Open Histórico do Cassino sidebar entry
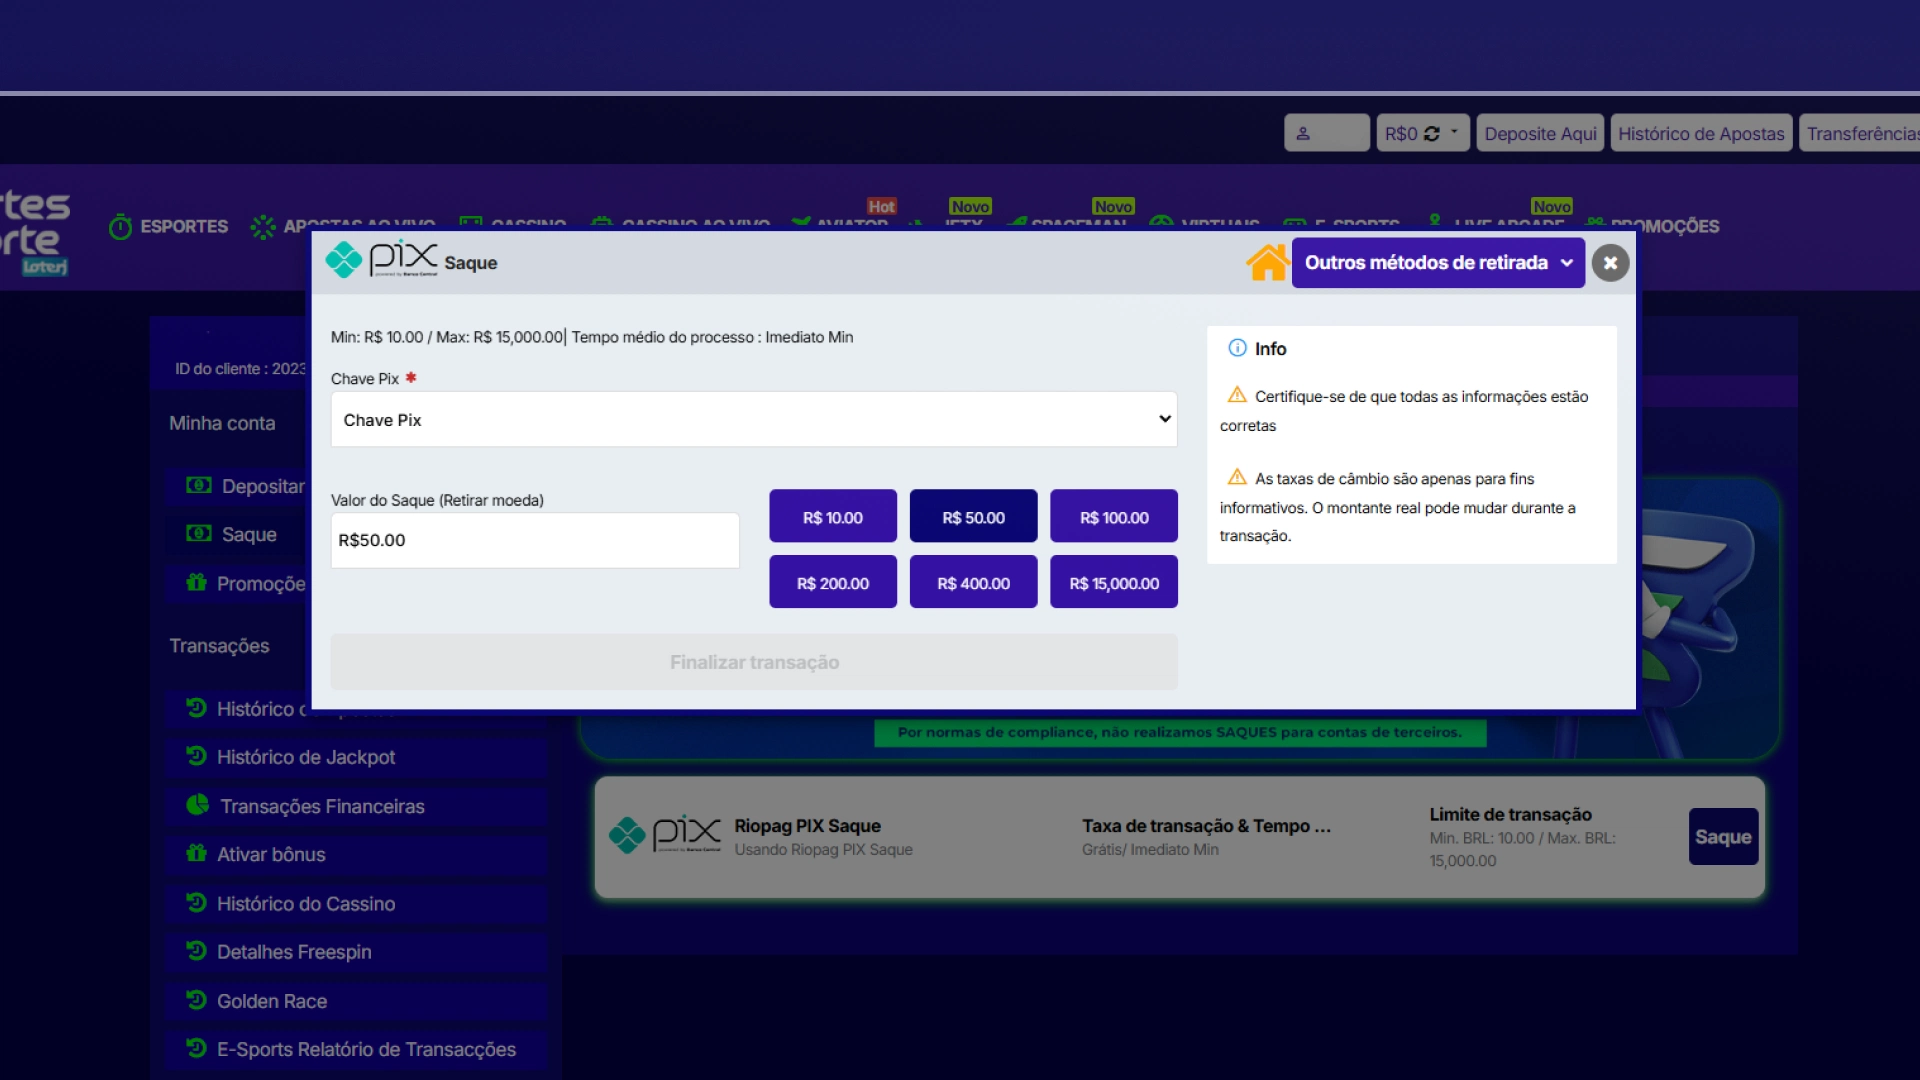 coord(356,903)
